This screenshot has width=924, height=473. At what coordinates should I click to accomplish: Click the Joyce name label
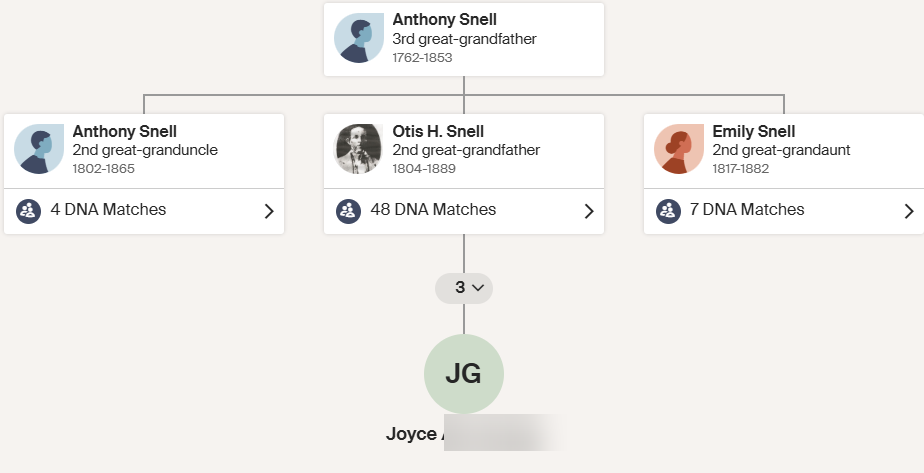(x=412, y=434)
